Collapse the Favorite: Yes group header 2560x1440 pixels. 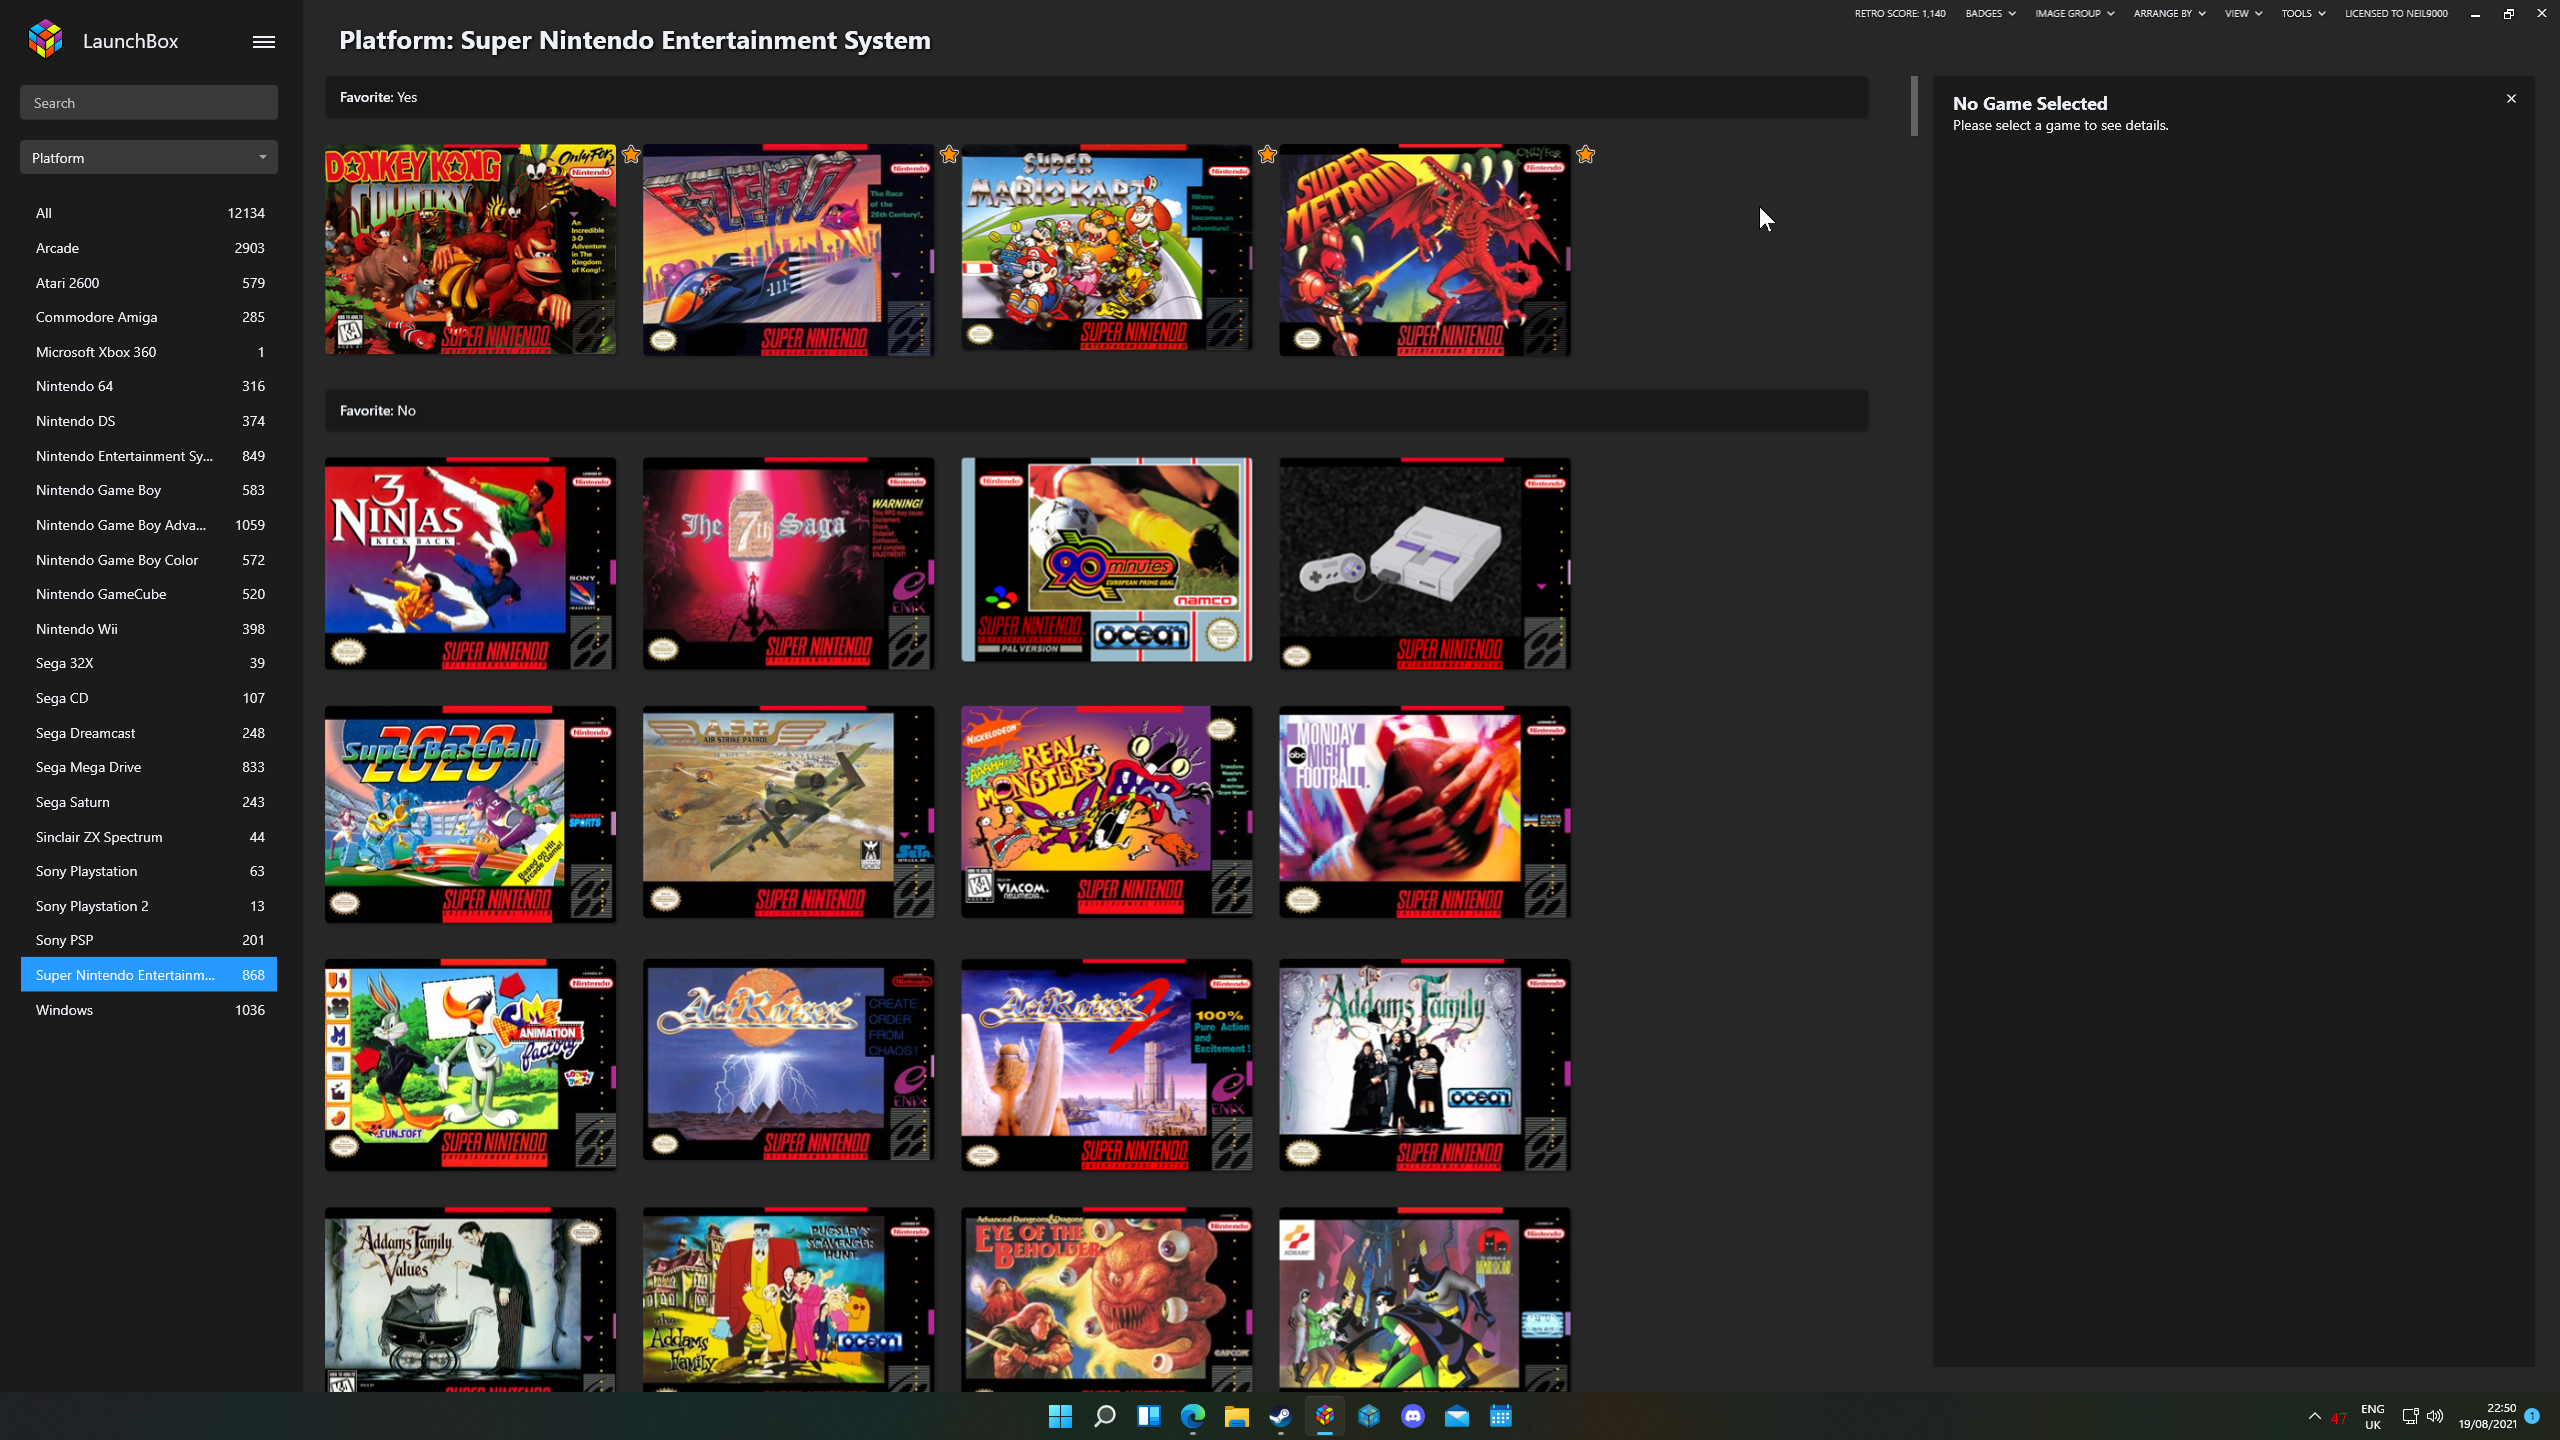coord(1096,97)
